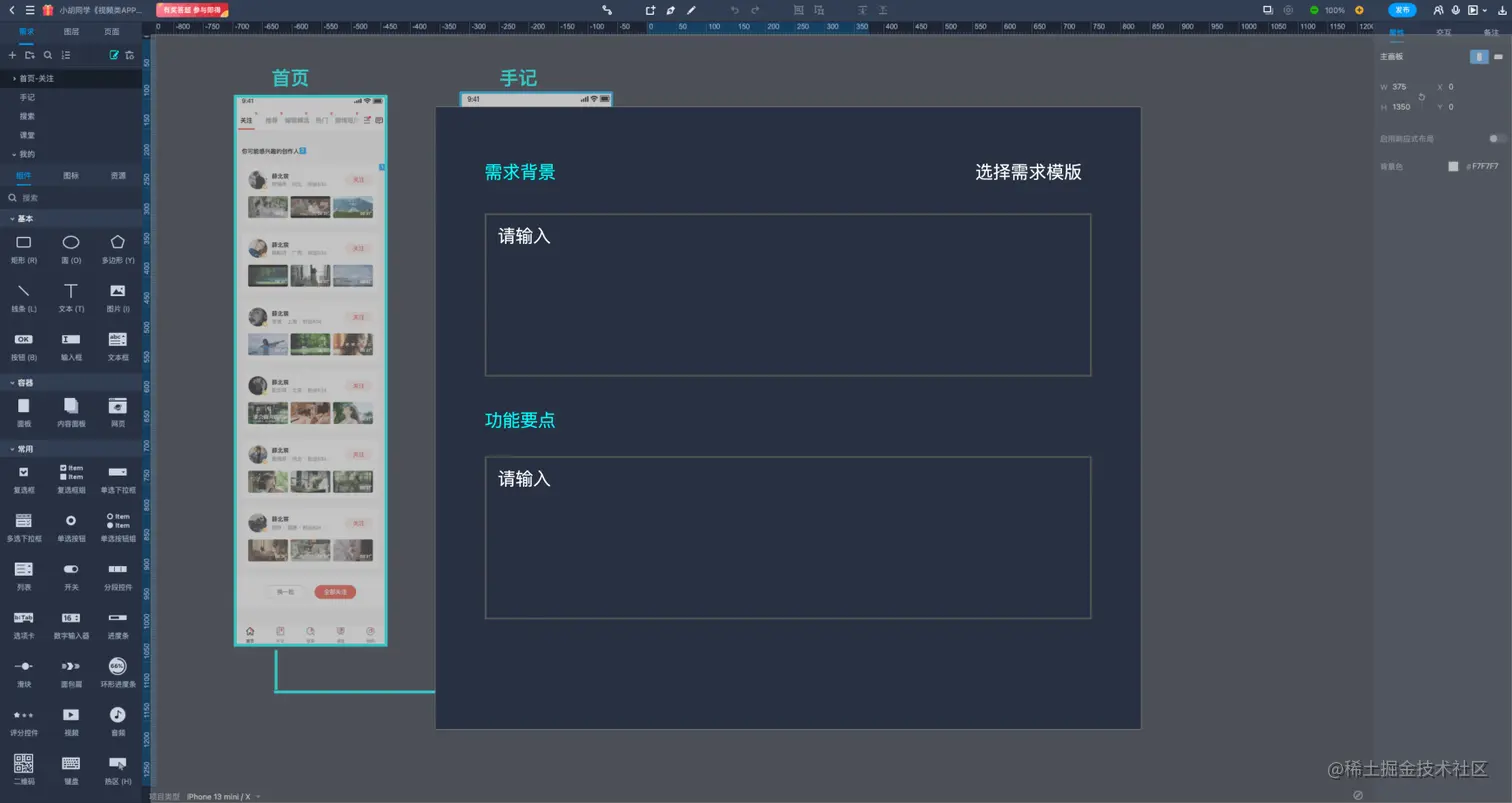Click the microphone icon in top bar
Image resolution: width=1512 pixels, height=803 pixels.
click(1456, 10)
